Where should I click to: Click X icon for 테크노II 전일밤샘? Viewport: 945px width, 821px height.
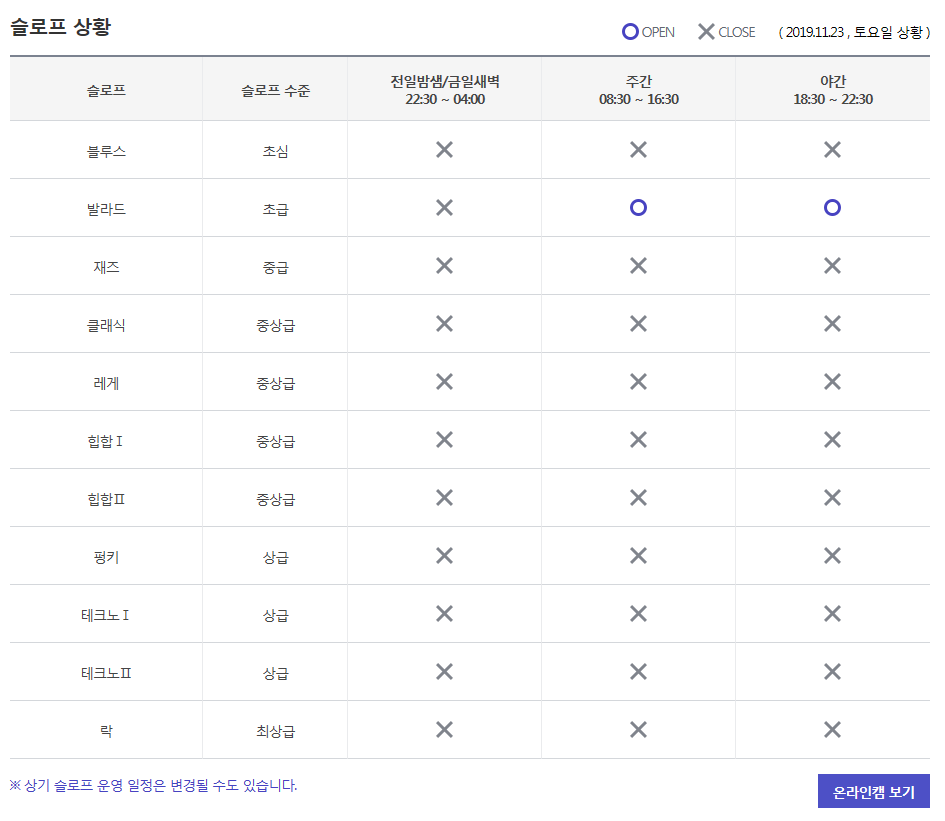444,672
